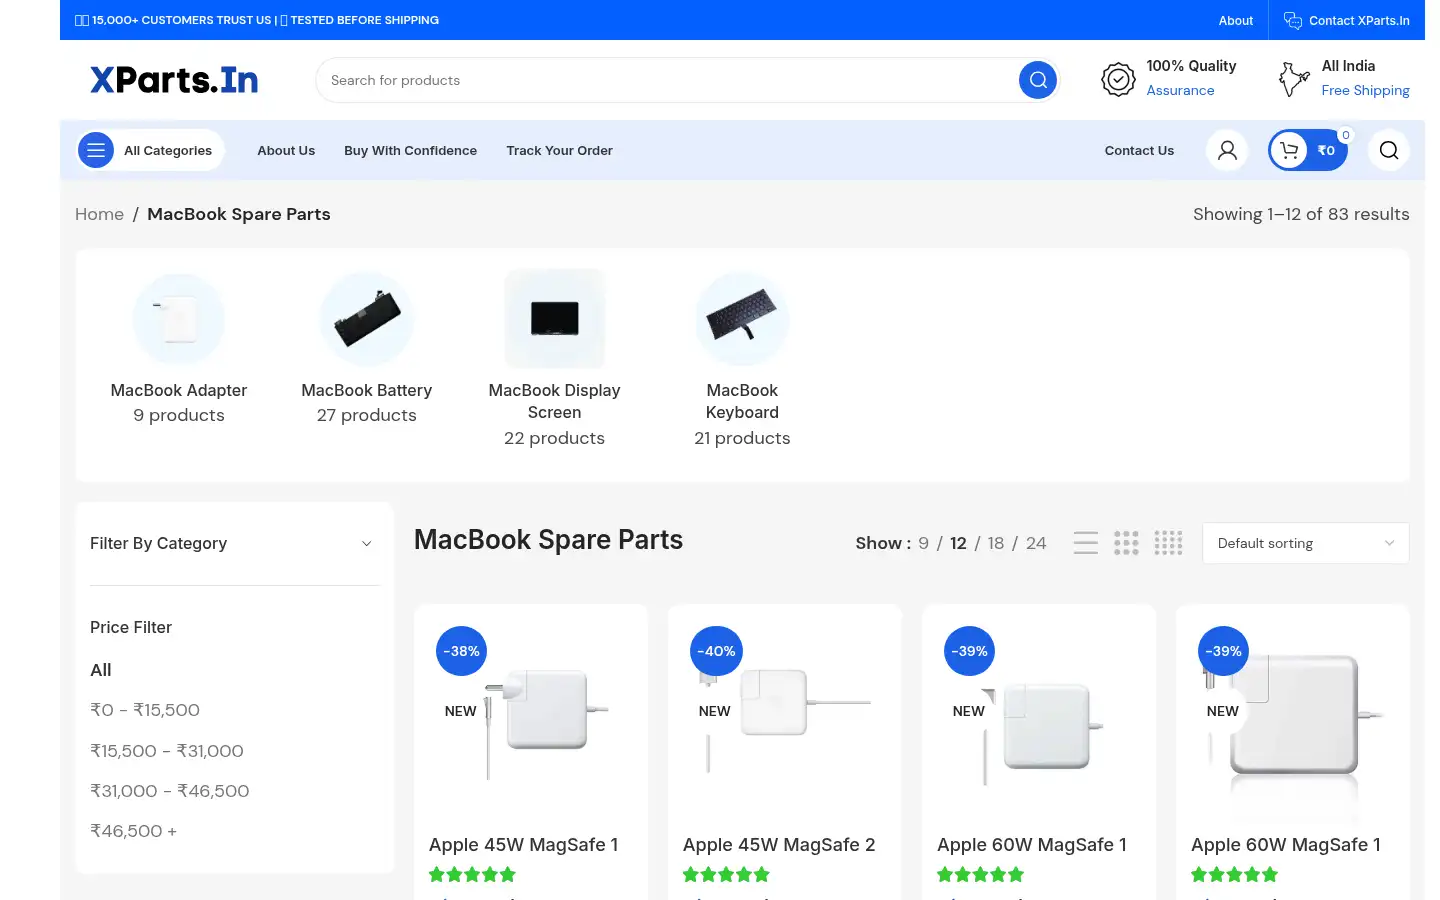
Task: Open MacBook Keyboard category image
Action: click(742, 319)
